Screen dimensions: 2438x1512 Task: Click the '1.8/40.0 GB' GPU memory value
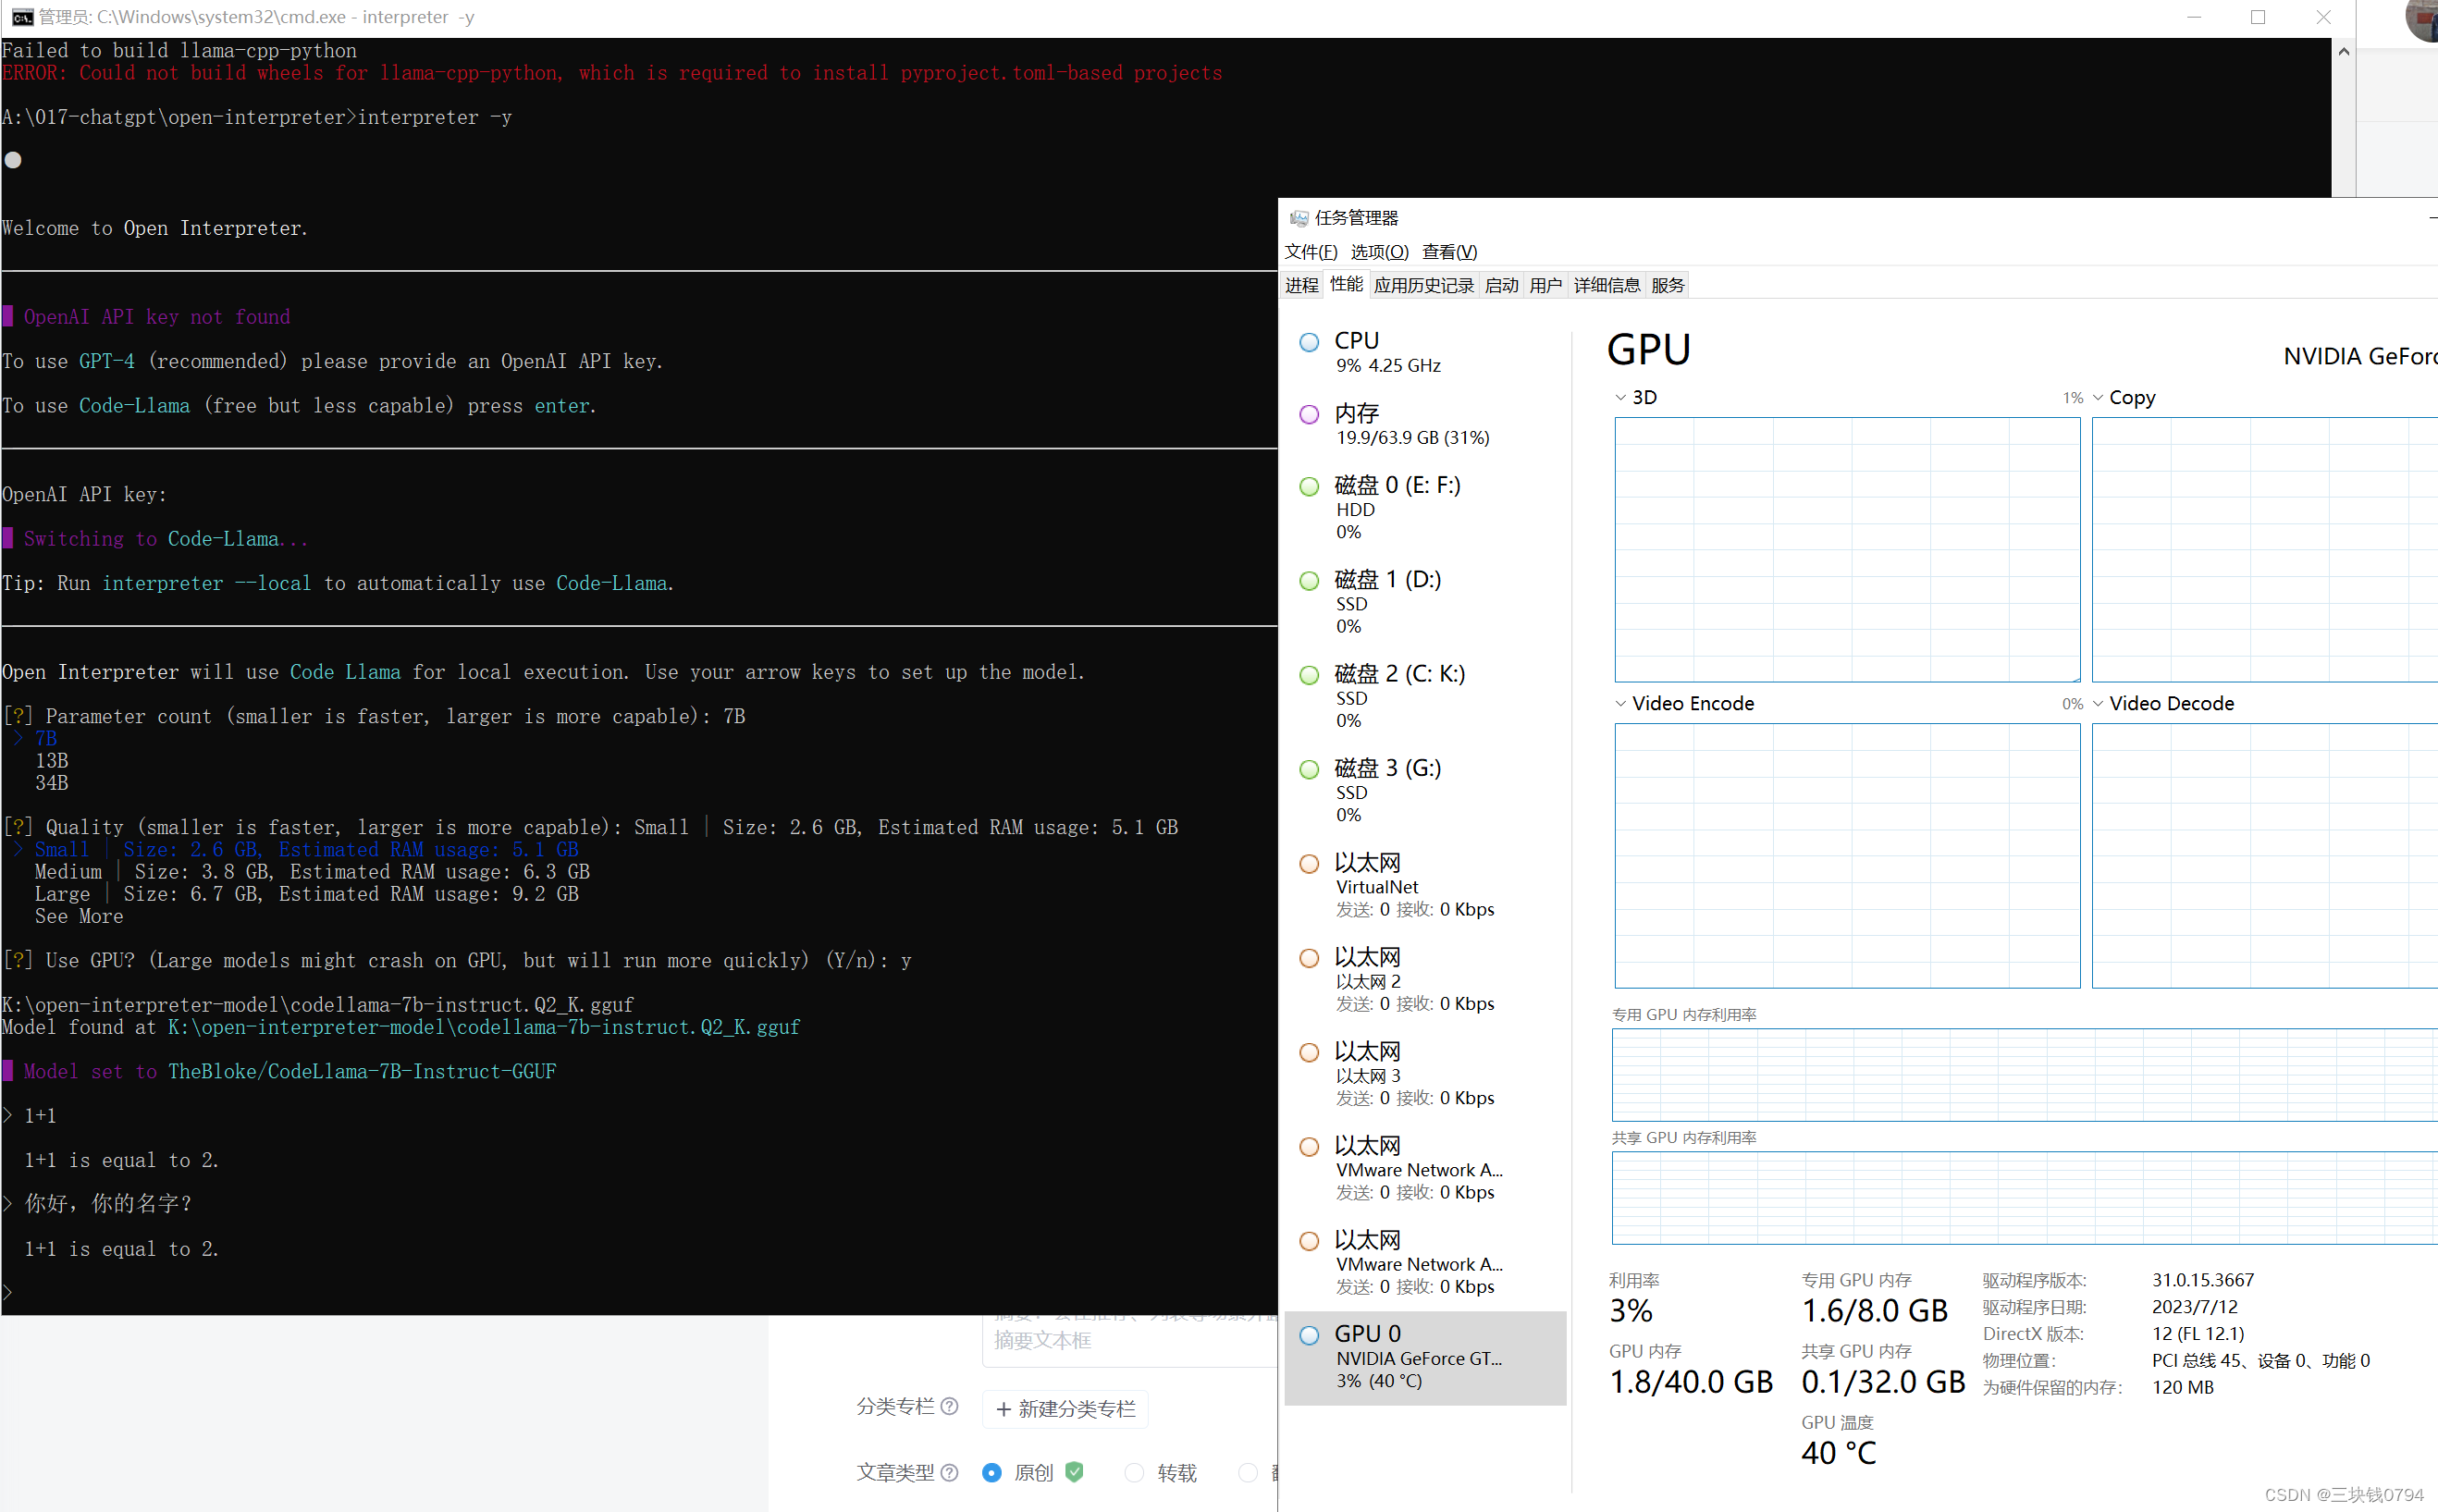1690,1381
